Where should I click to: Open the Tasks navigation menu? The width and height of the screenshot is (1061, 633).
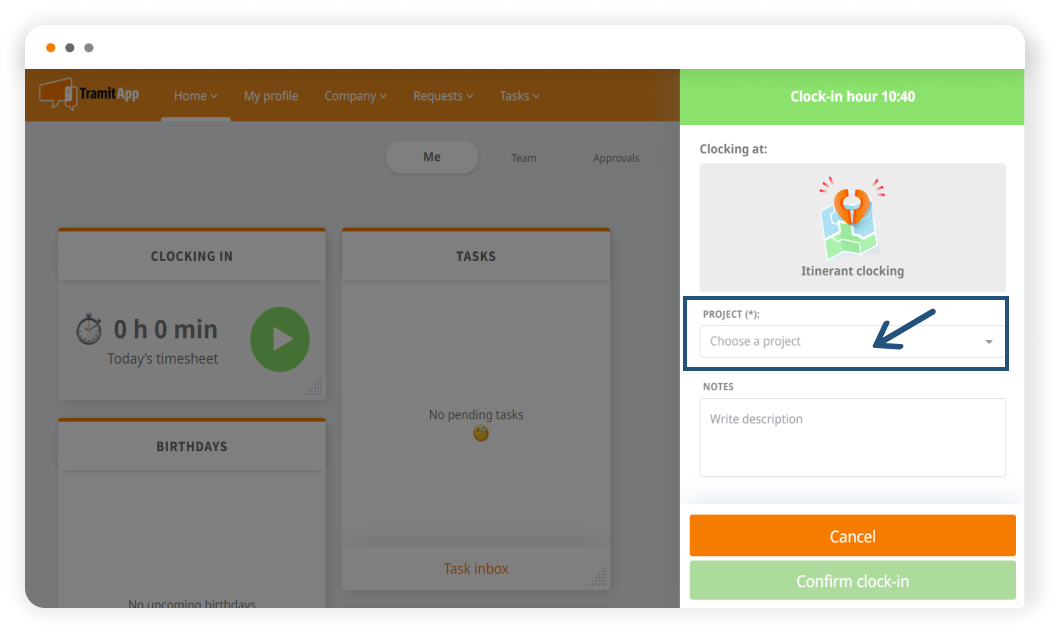519,96
